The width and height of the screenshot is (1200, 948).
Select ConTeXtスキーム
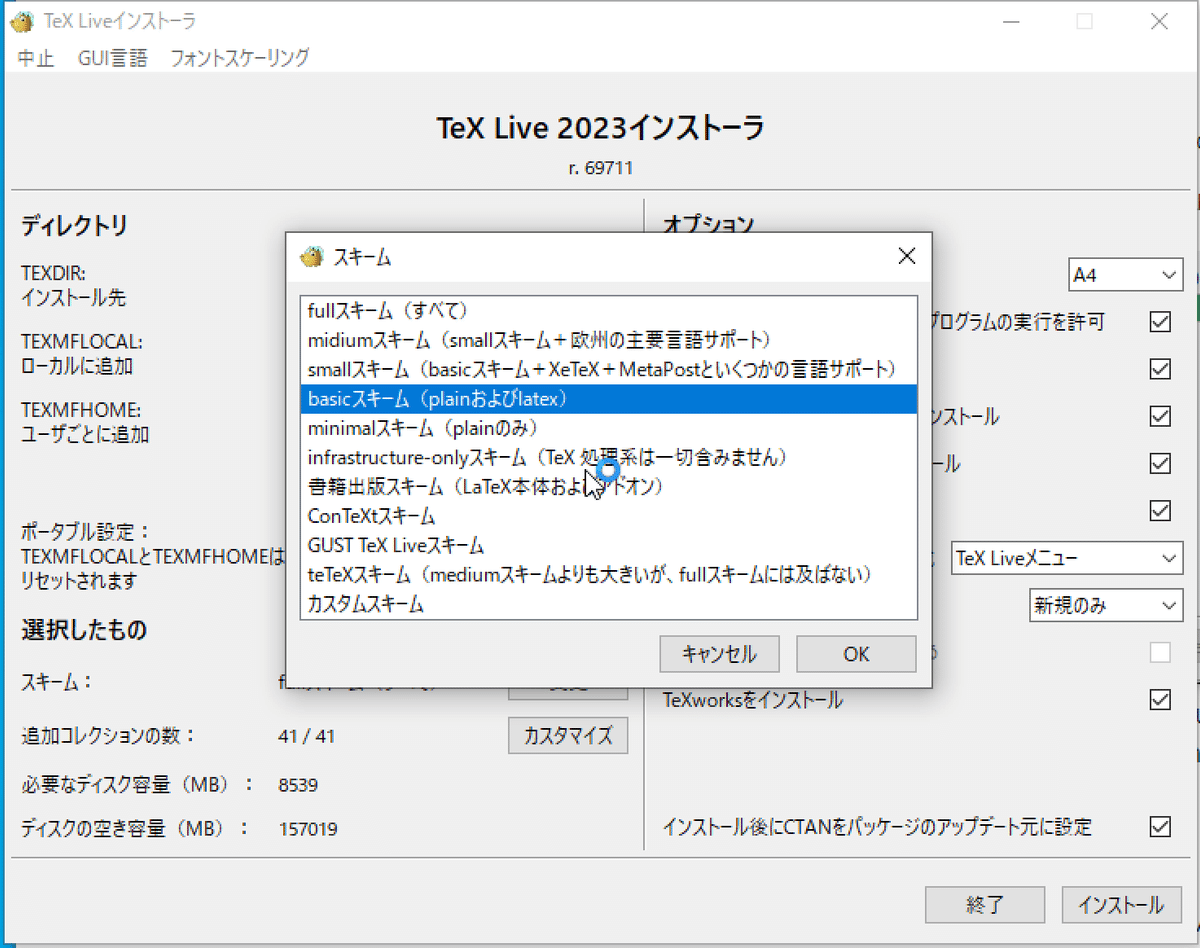(x=608, y=517)
